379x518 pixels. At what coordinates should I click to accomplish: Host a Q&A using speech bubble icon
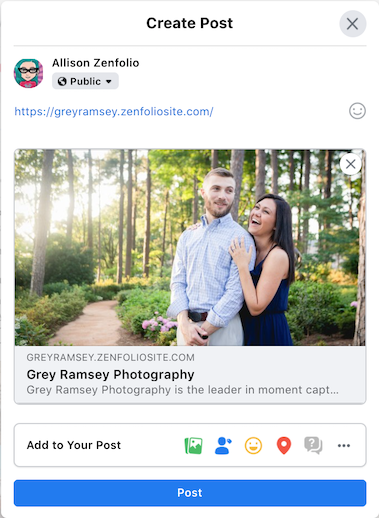313,445
